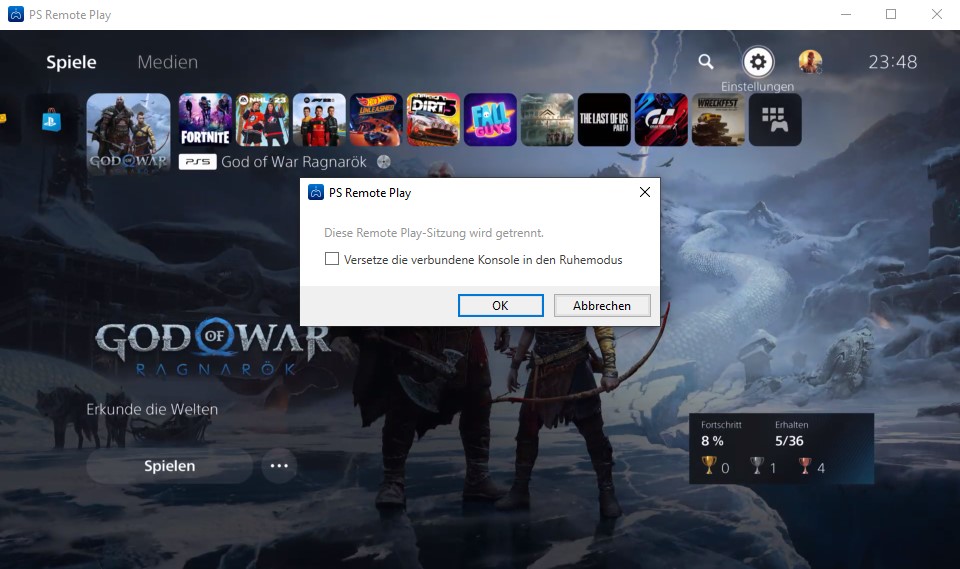Click the bronze trophy icon
This screenshot has height=569, width=960.
point(804,466)
